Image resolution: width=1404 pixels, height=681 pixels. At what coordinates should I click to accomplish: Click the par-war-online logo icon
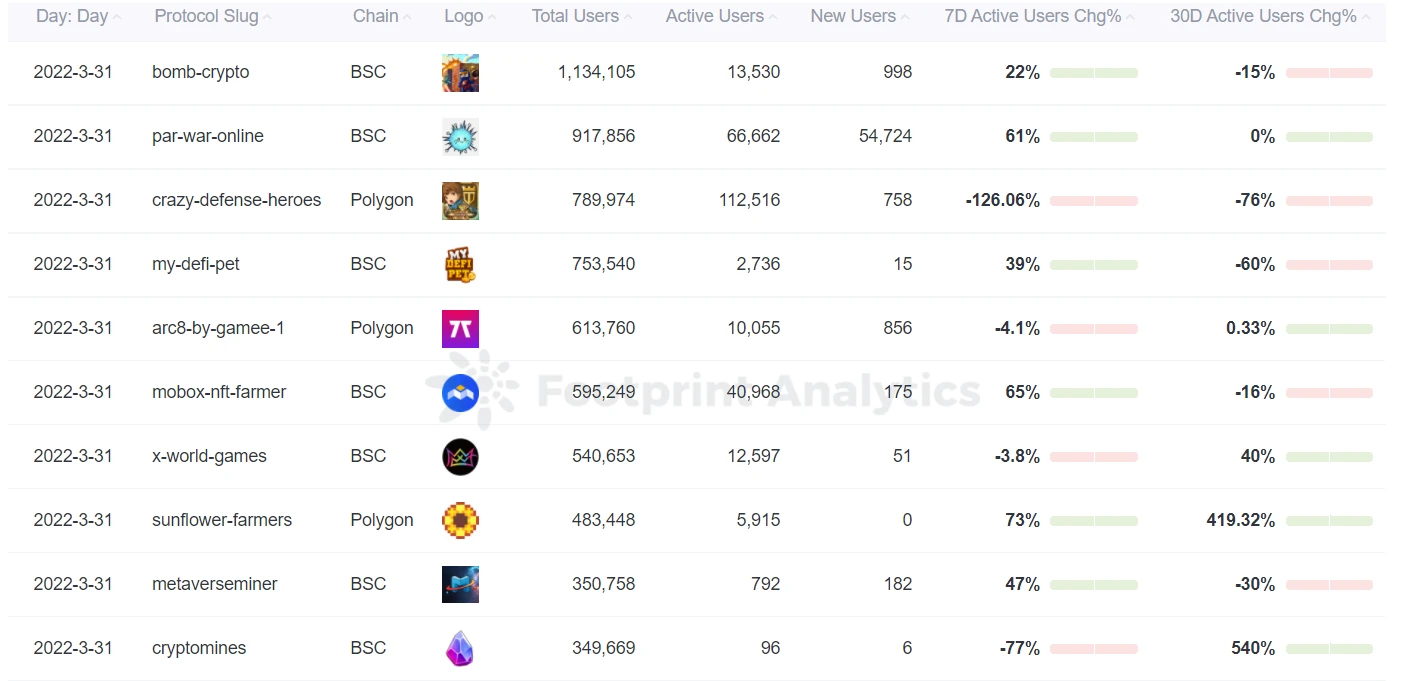(460, 137)
